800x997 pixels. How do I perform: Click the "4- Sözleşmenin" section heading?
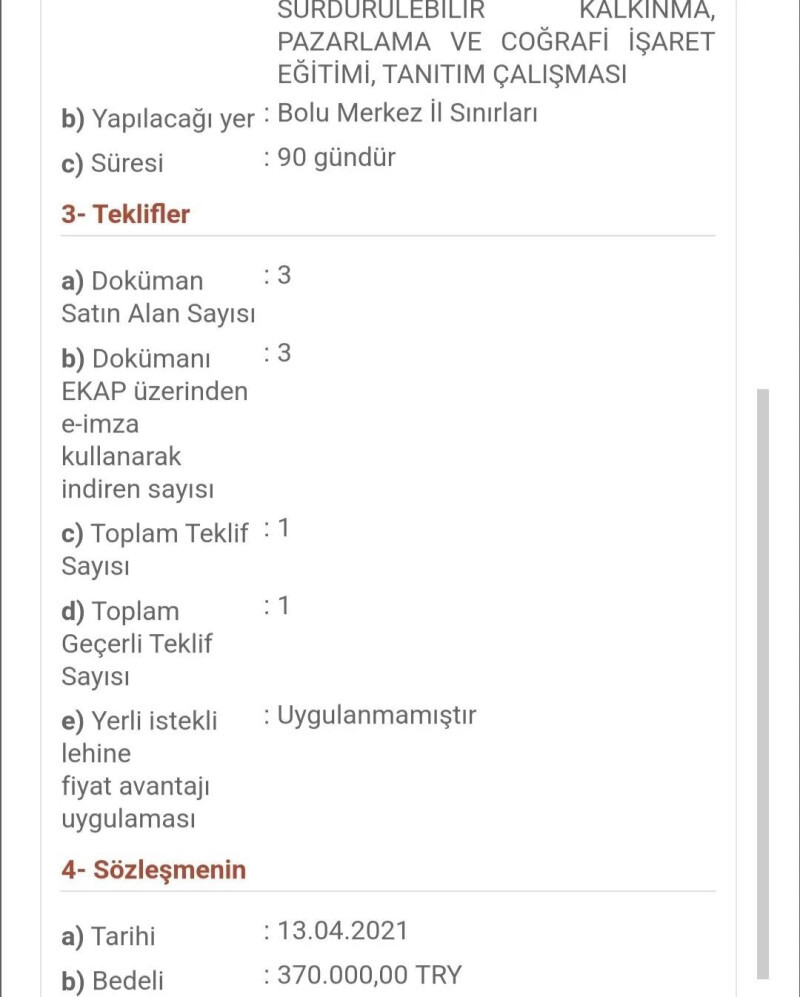(x=153, y=869)
